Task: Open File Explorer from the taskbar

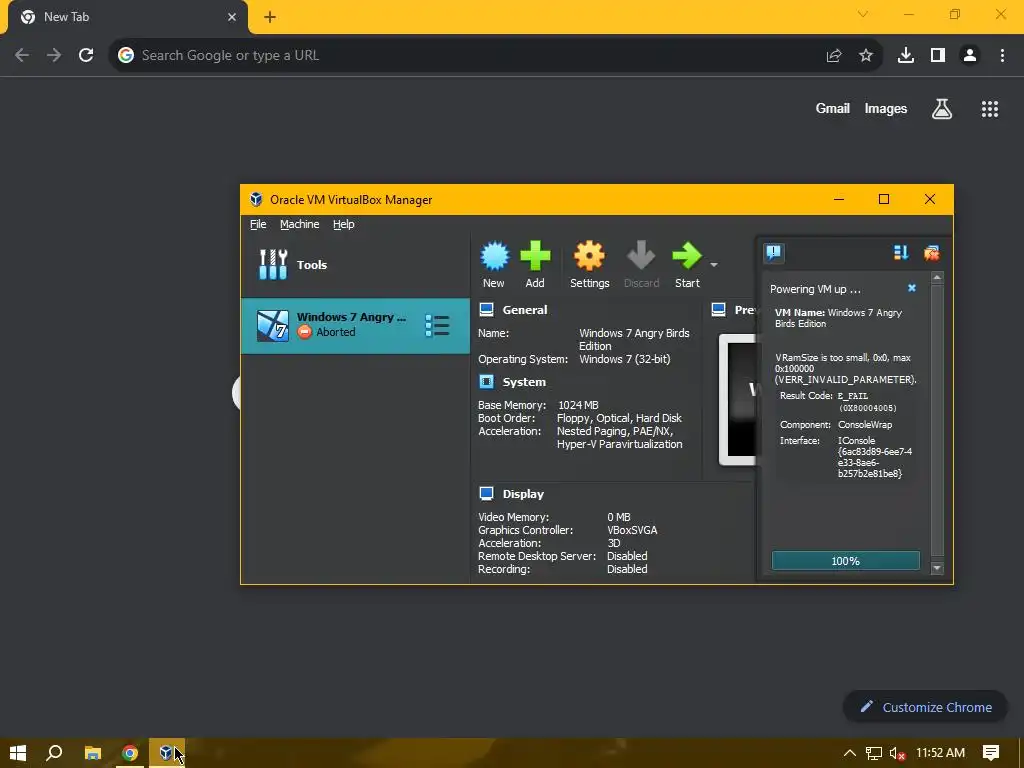Action: click(93, 753)
